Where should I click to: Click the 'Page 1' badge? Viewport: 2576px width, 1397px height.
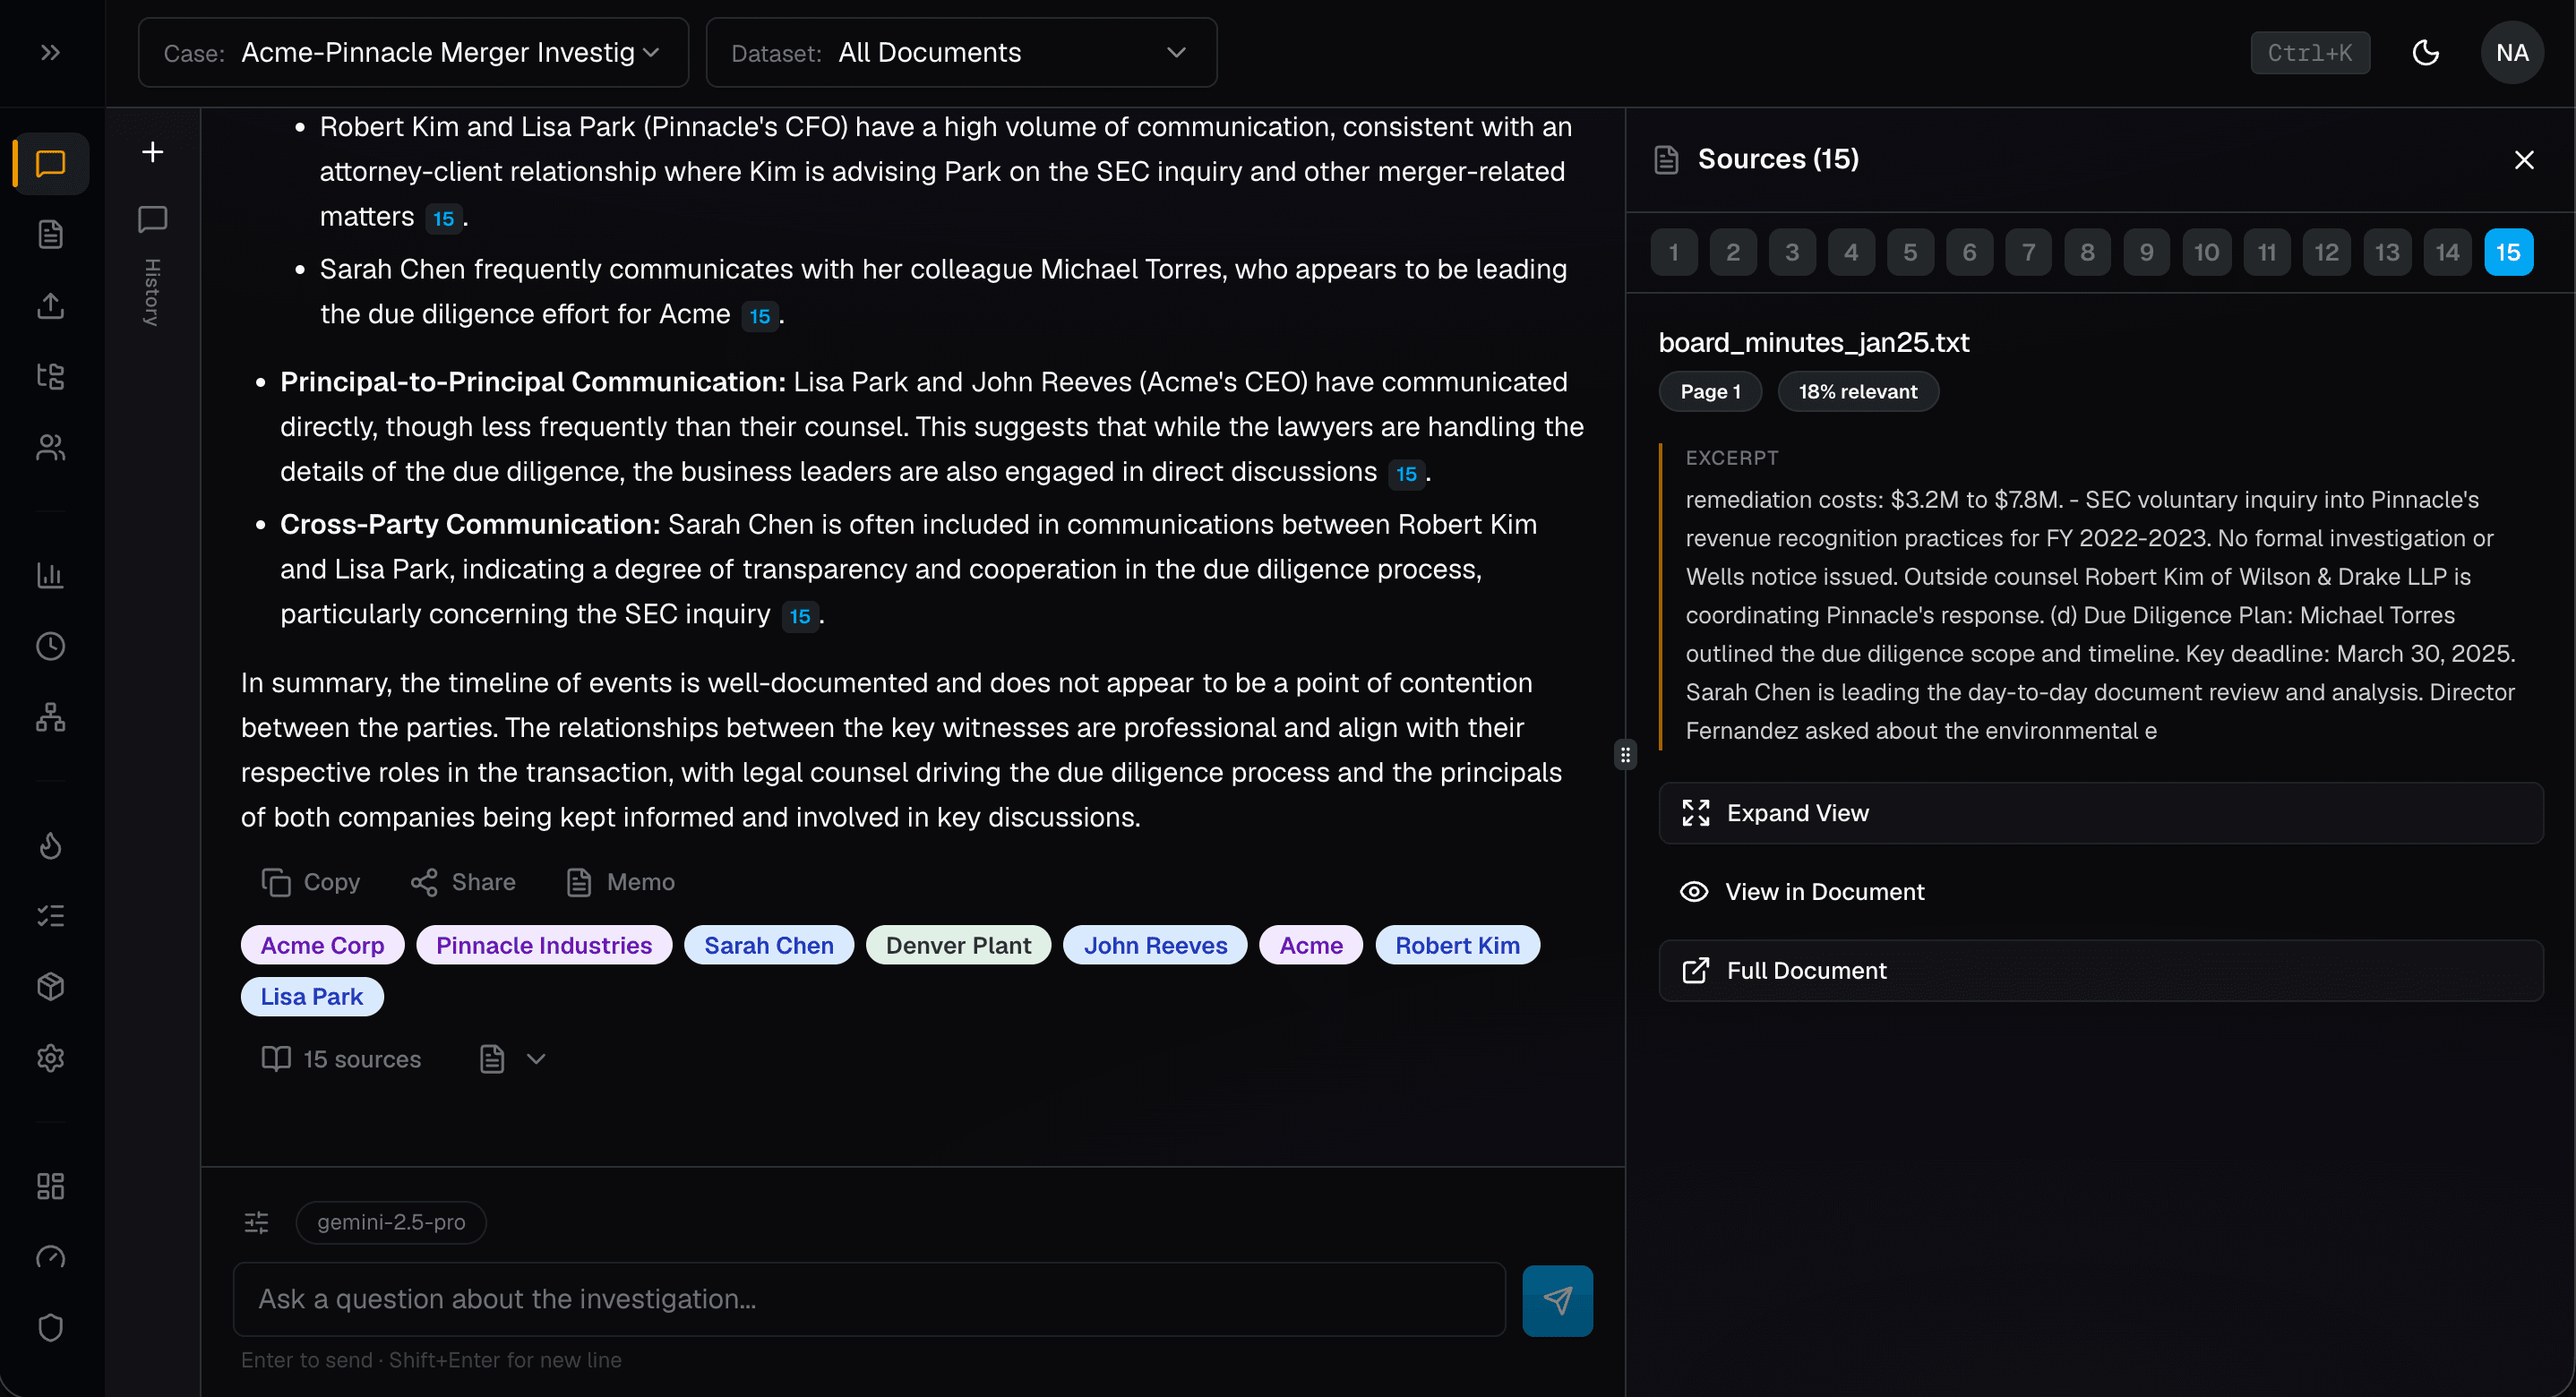tap(1710, 391)
